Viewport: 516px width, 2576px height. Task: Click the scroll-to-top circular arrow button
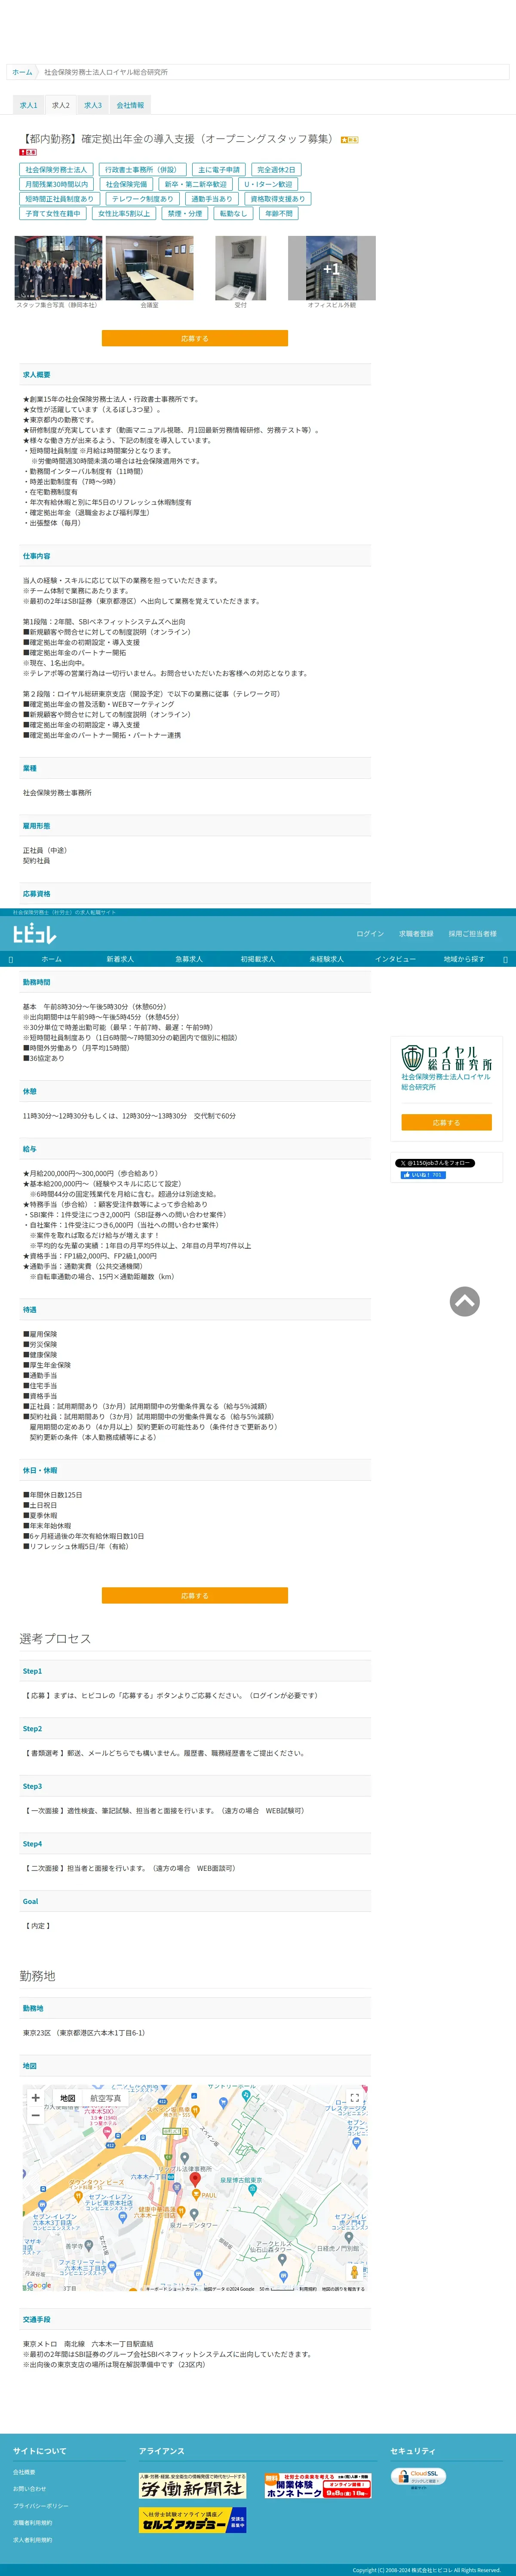point(464,1301)
